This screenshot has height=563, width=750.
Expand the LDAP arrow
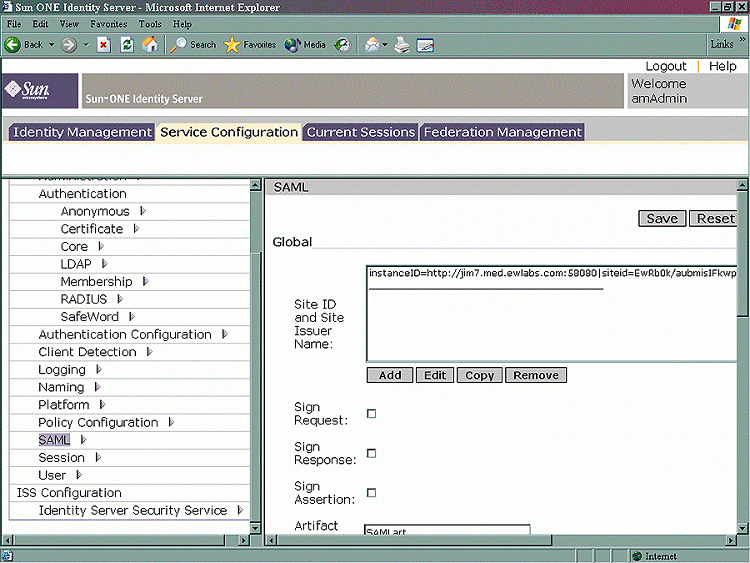pyautogui.click(x=104, y=264)
